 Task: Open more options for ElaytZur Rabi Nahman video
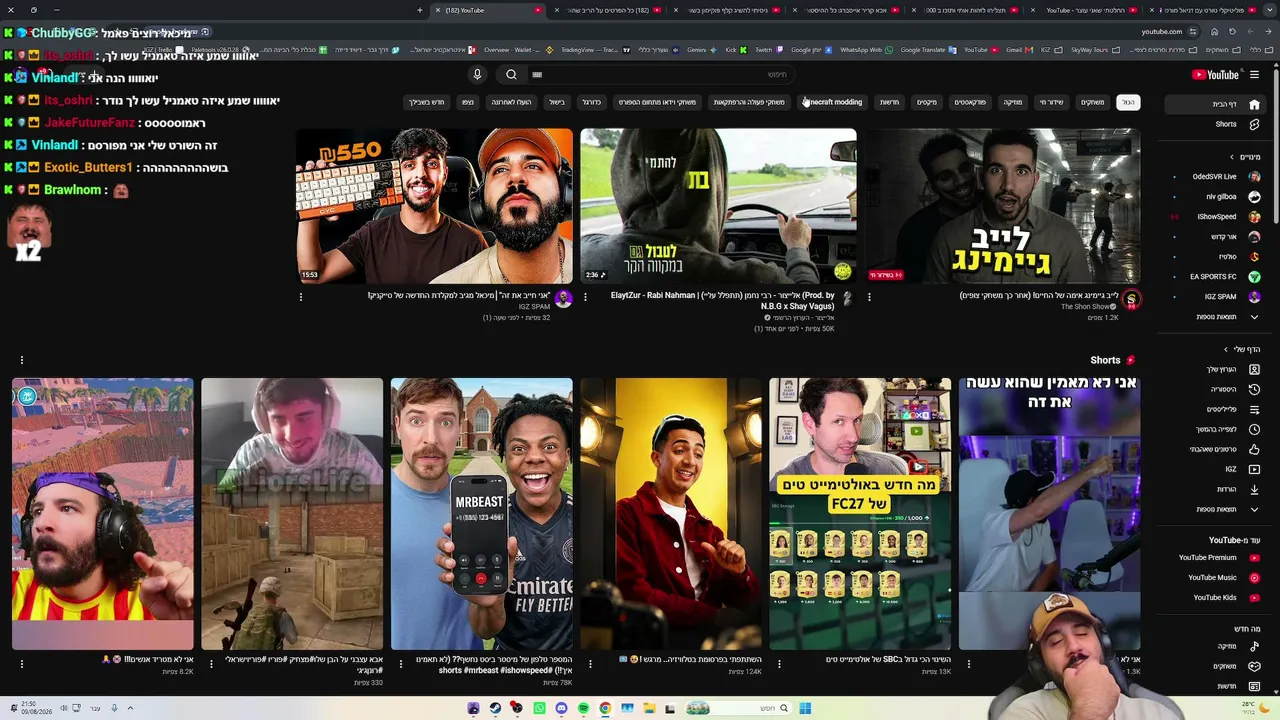click(x=585, y=297)
